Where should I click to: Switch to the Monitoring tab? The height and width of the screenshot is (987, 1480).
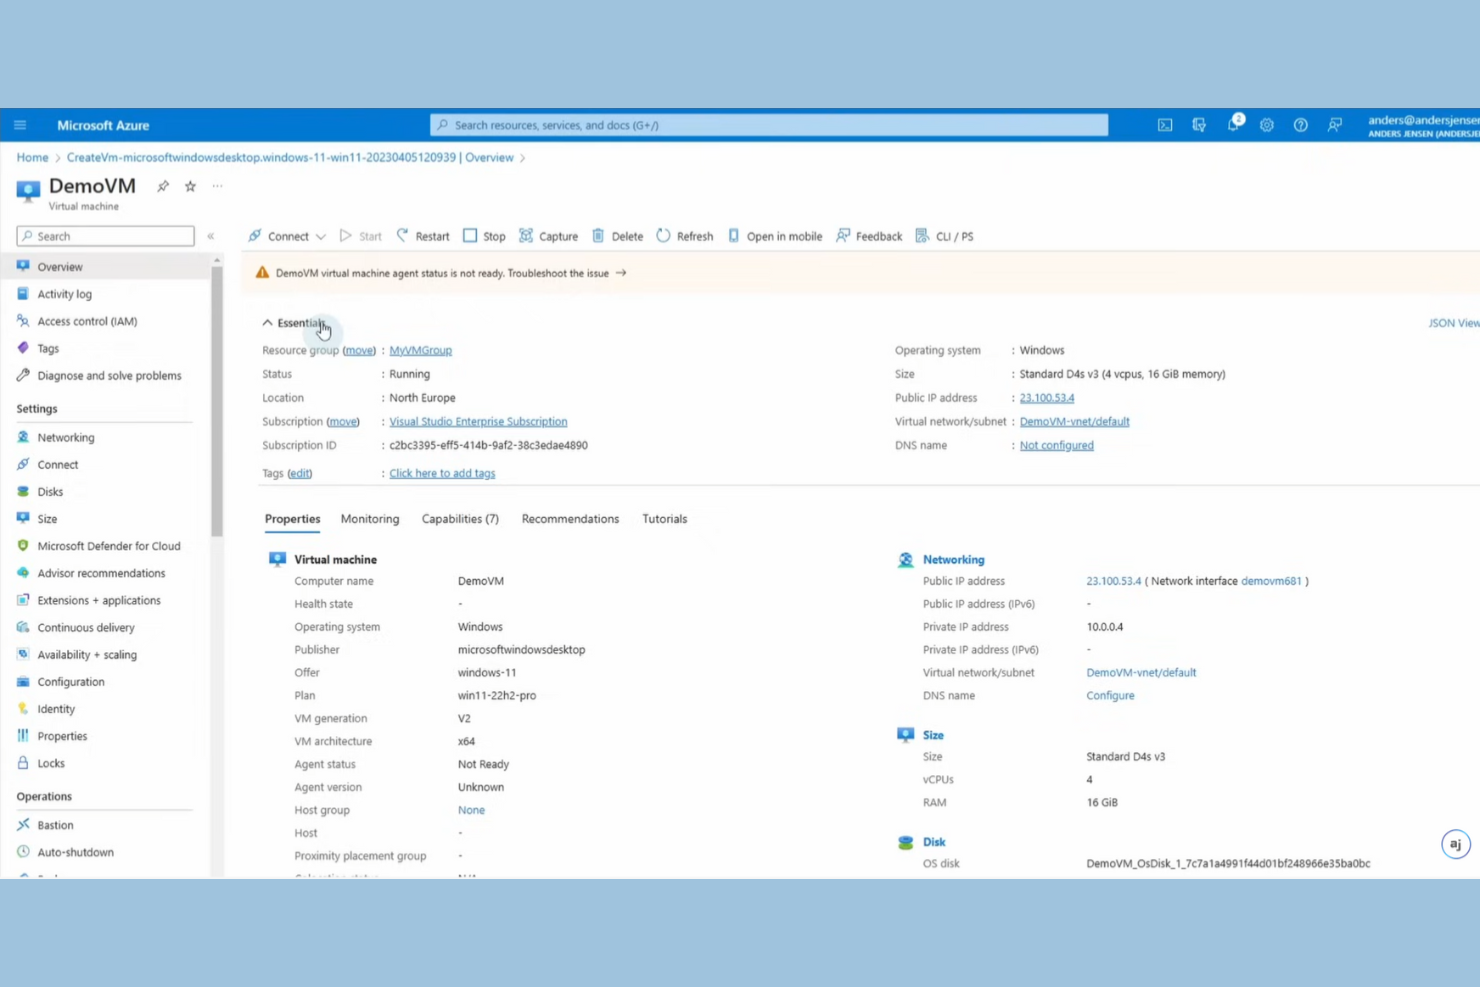(370, 519)
